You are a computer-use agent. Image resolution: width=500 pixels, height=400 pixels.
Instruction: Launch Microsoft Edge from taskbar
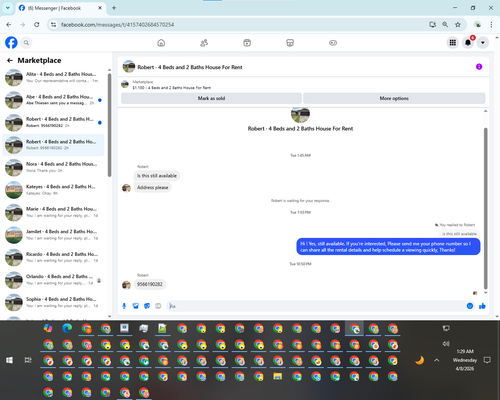click(x=67, y=328)
